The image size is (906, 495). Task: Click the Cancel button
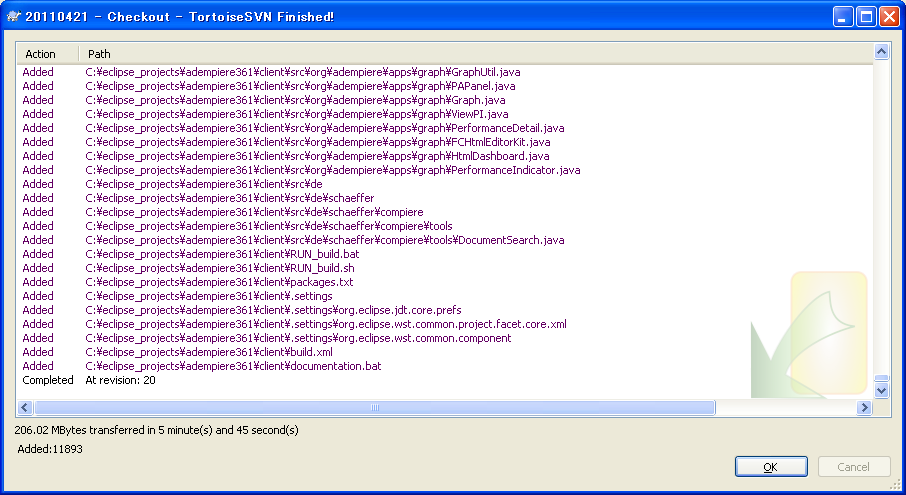click(x=854, y=467)
